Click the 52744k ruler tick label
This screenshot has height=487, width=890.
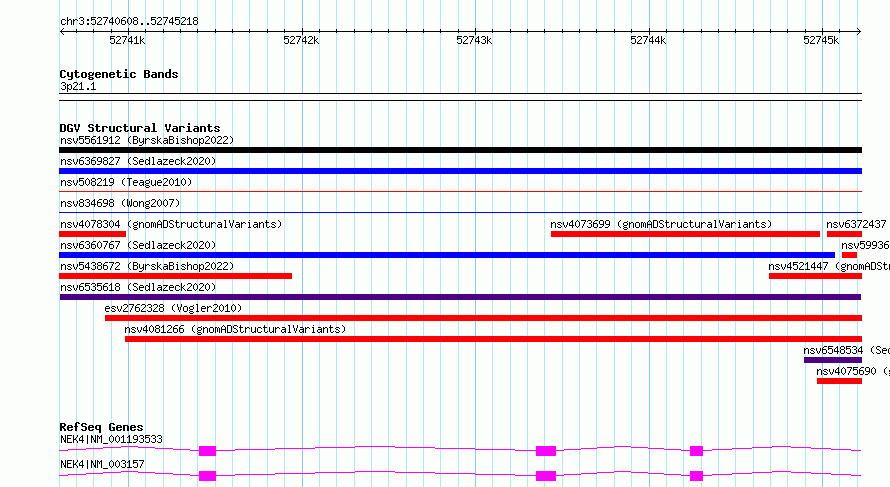tap(648, 40)
